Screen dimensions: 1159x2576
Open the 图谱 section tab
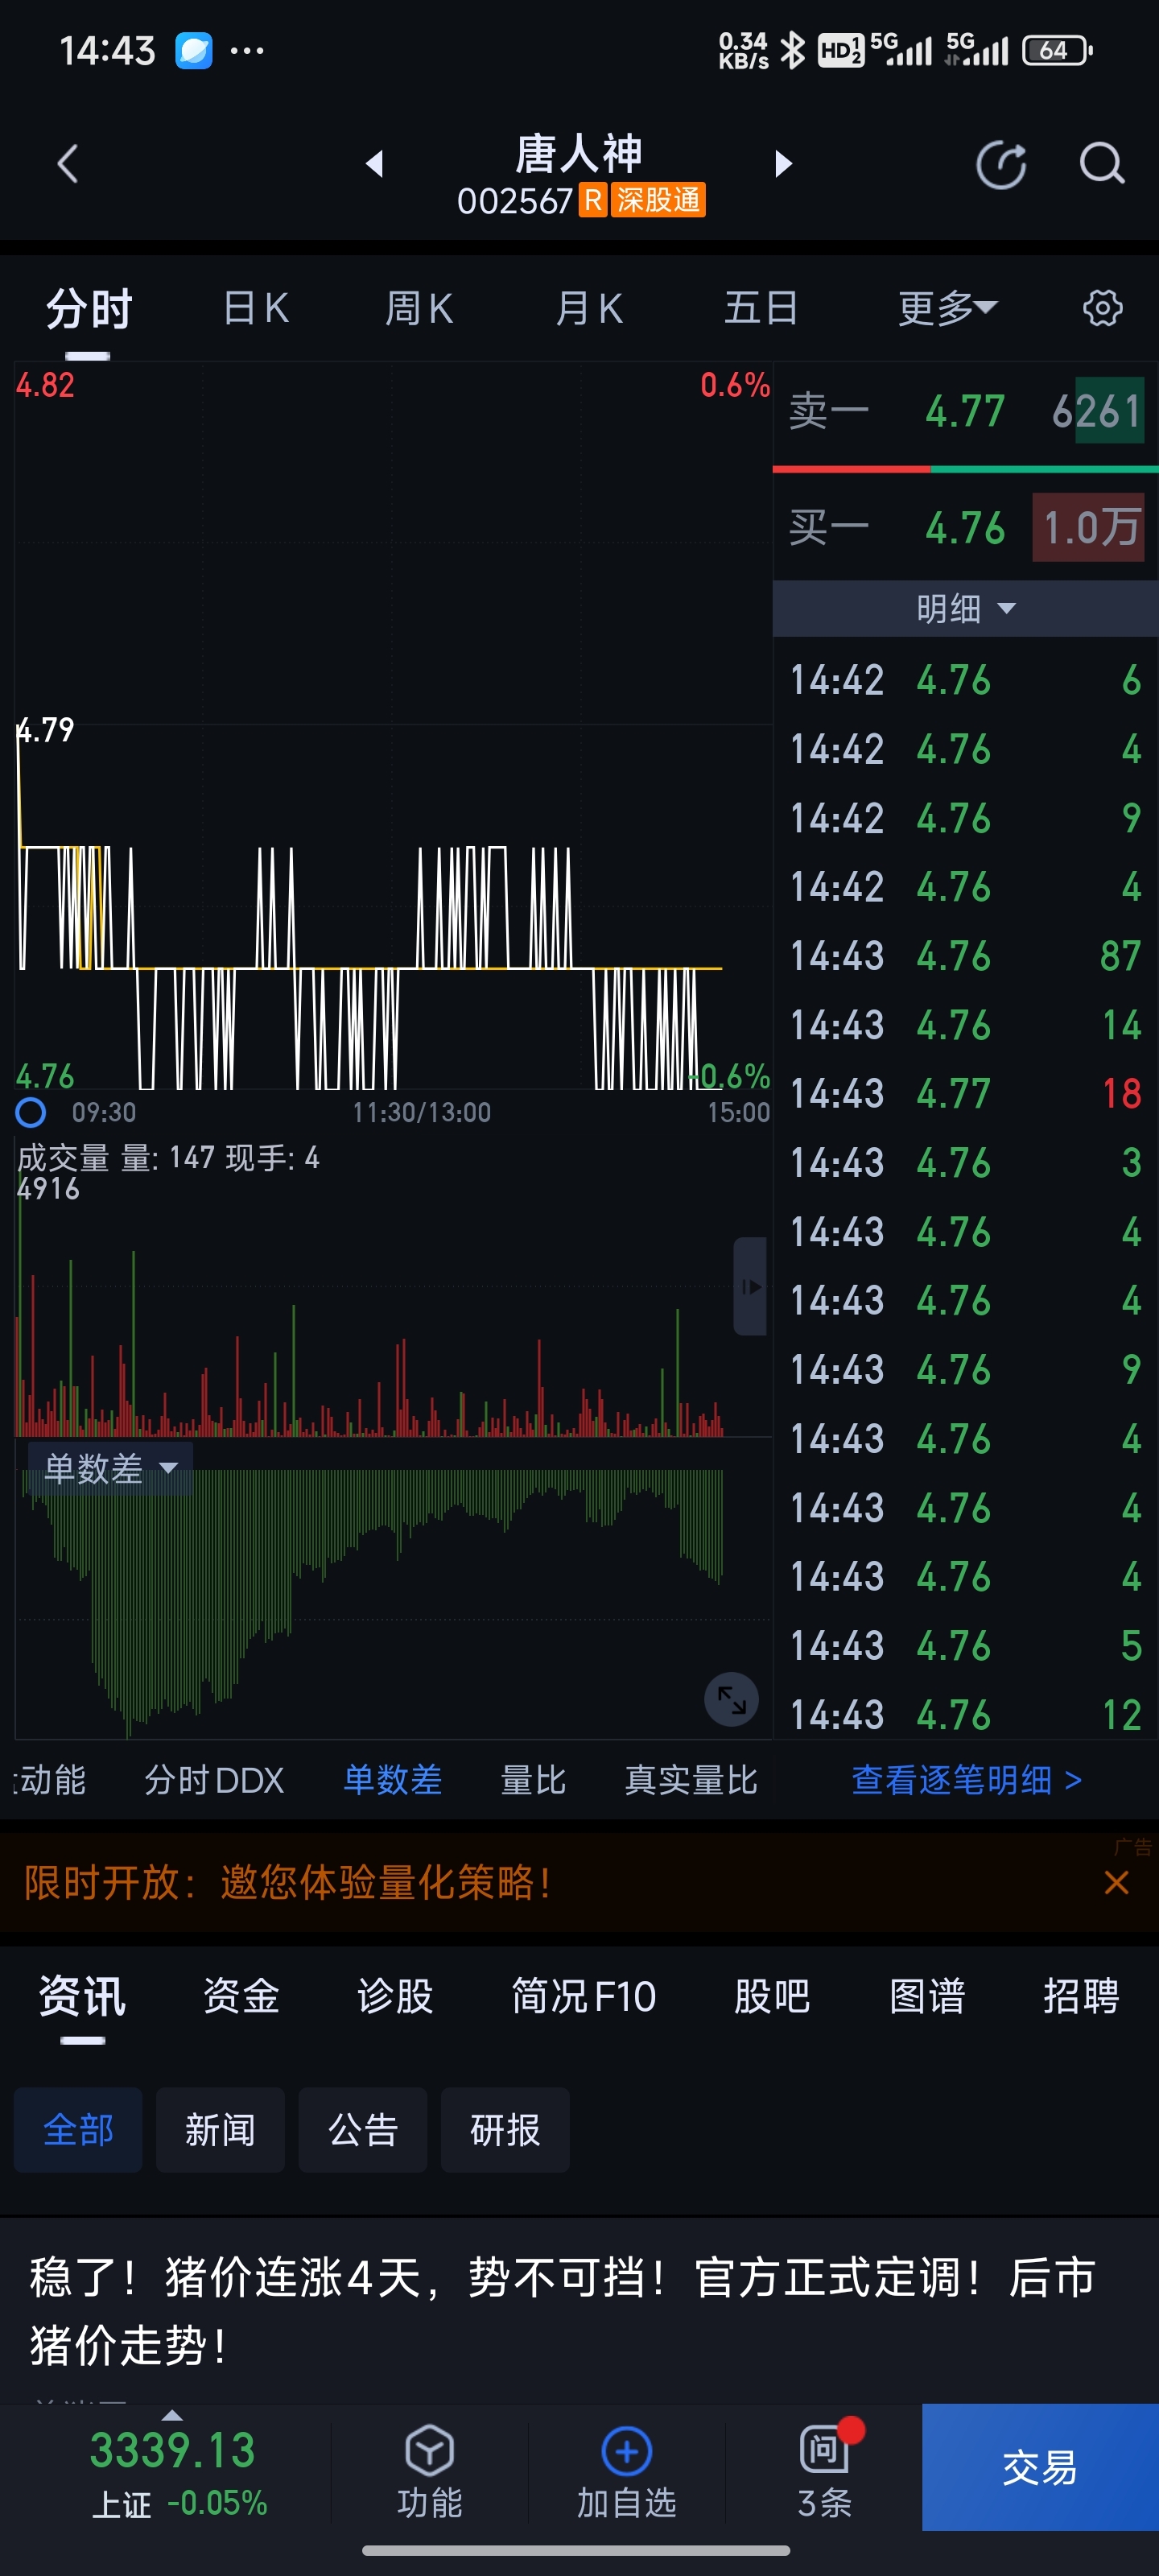click(927, 1996)
